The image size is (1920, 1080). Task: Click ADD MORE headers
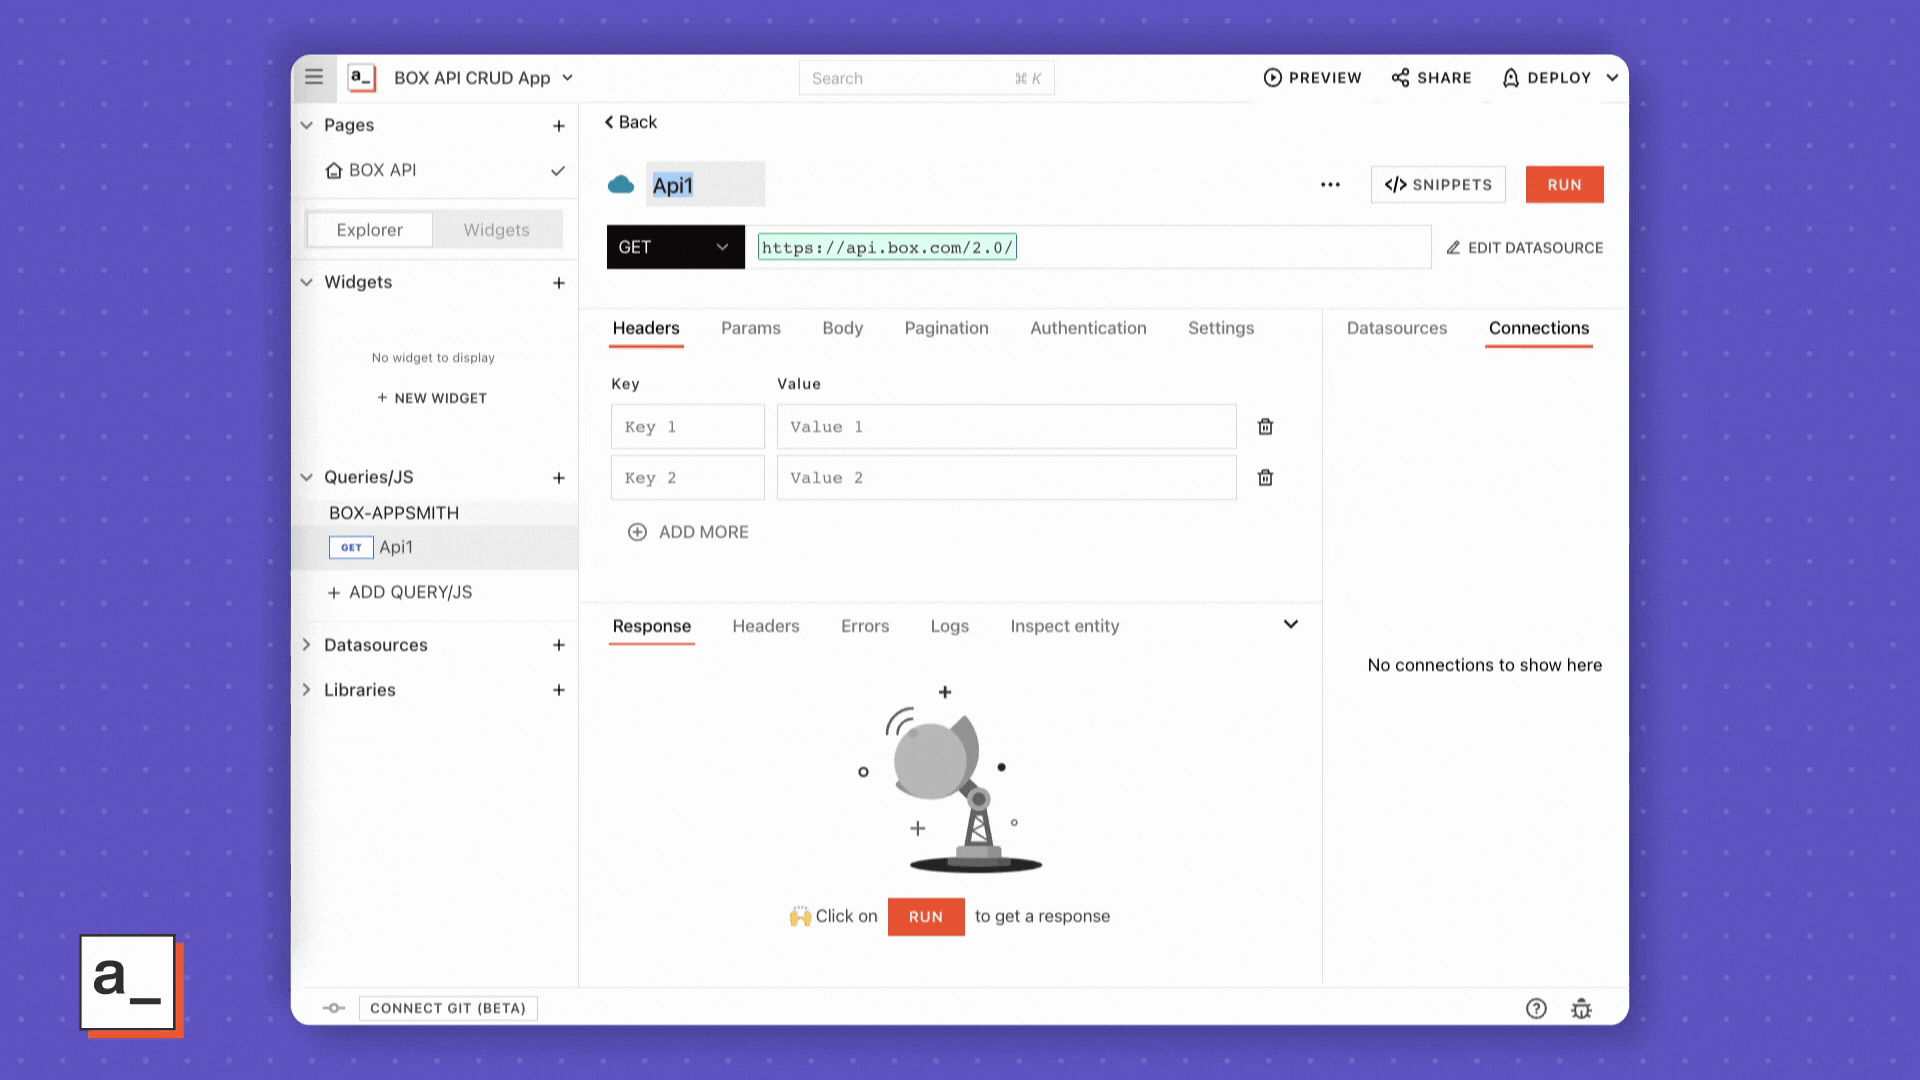[688, 532]
